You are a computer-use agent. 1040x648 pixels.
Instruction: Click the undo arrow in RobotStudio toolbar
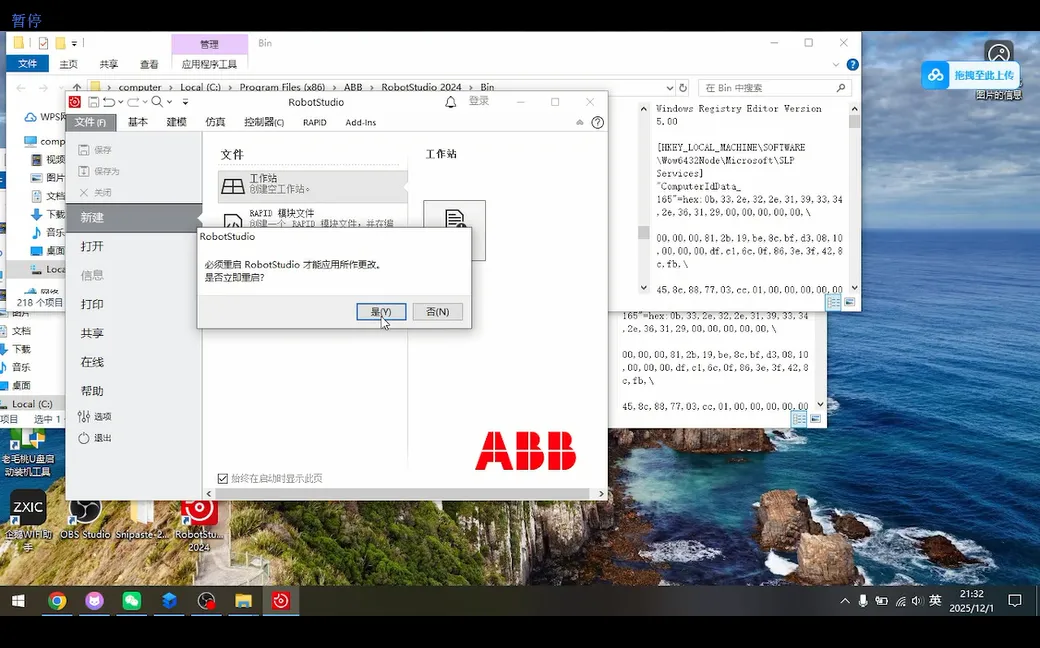click(109, 101)
